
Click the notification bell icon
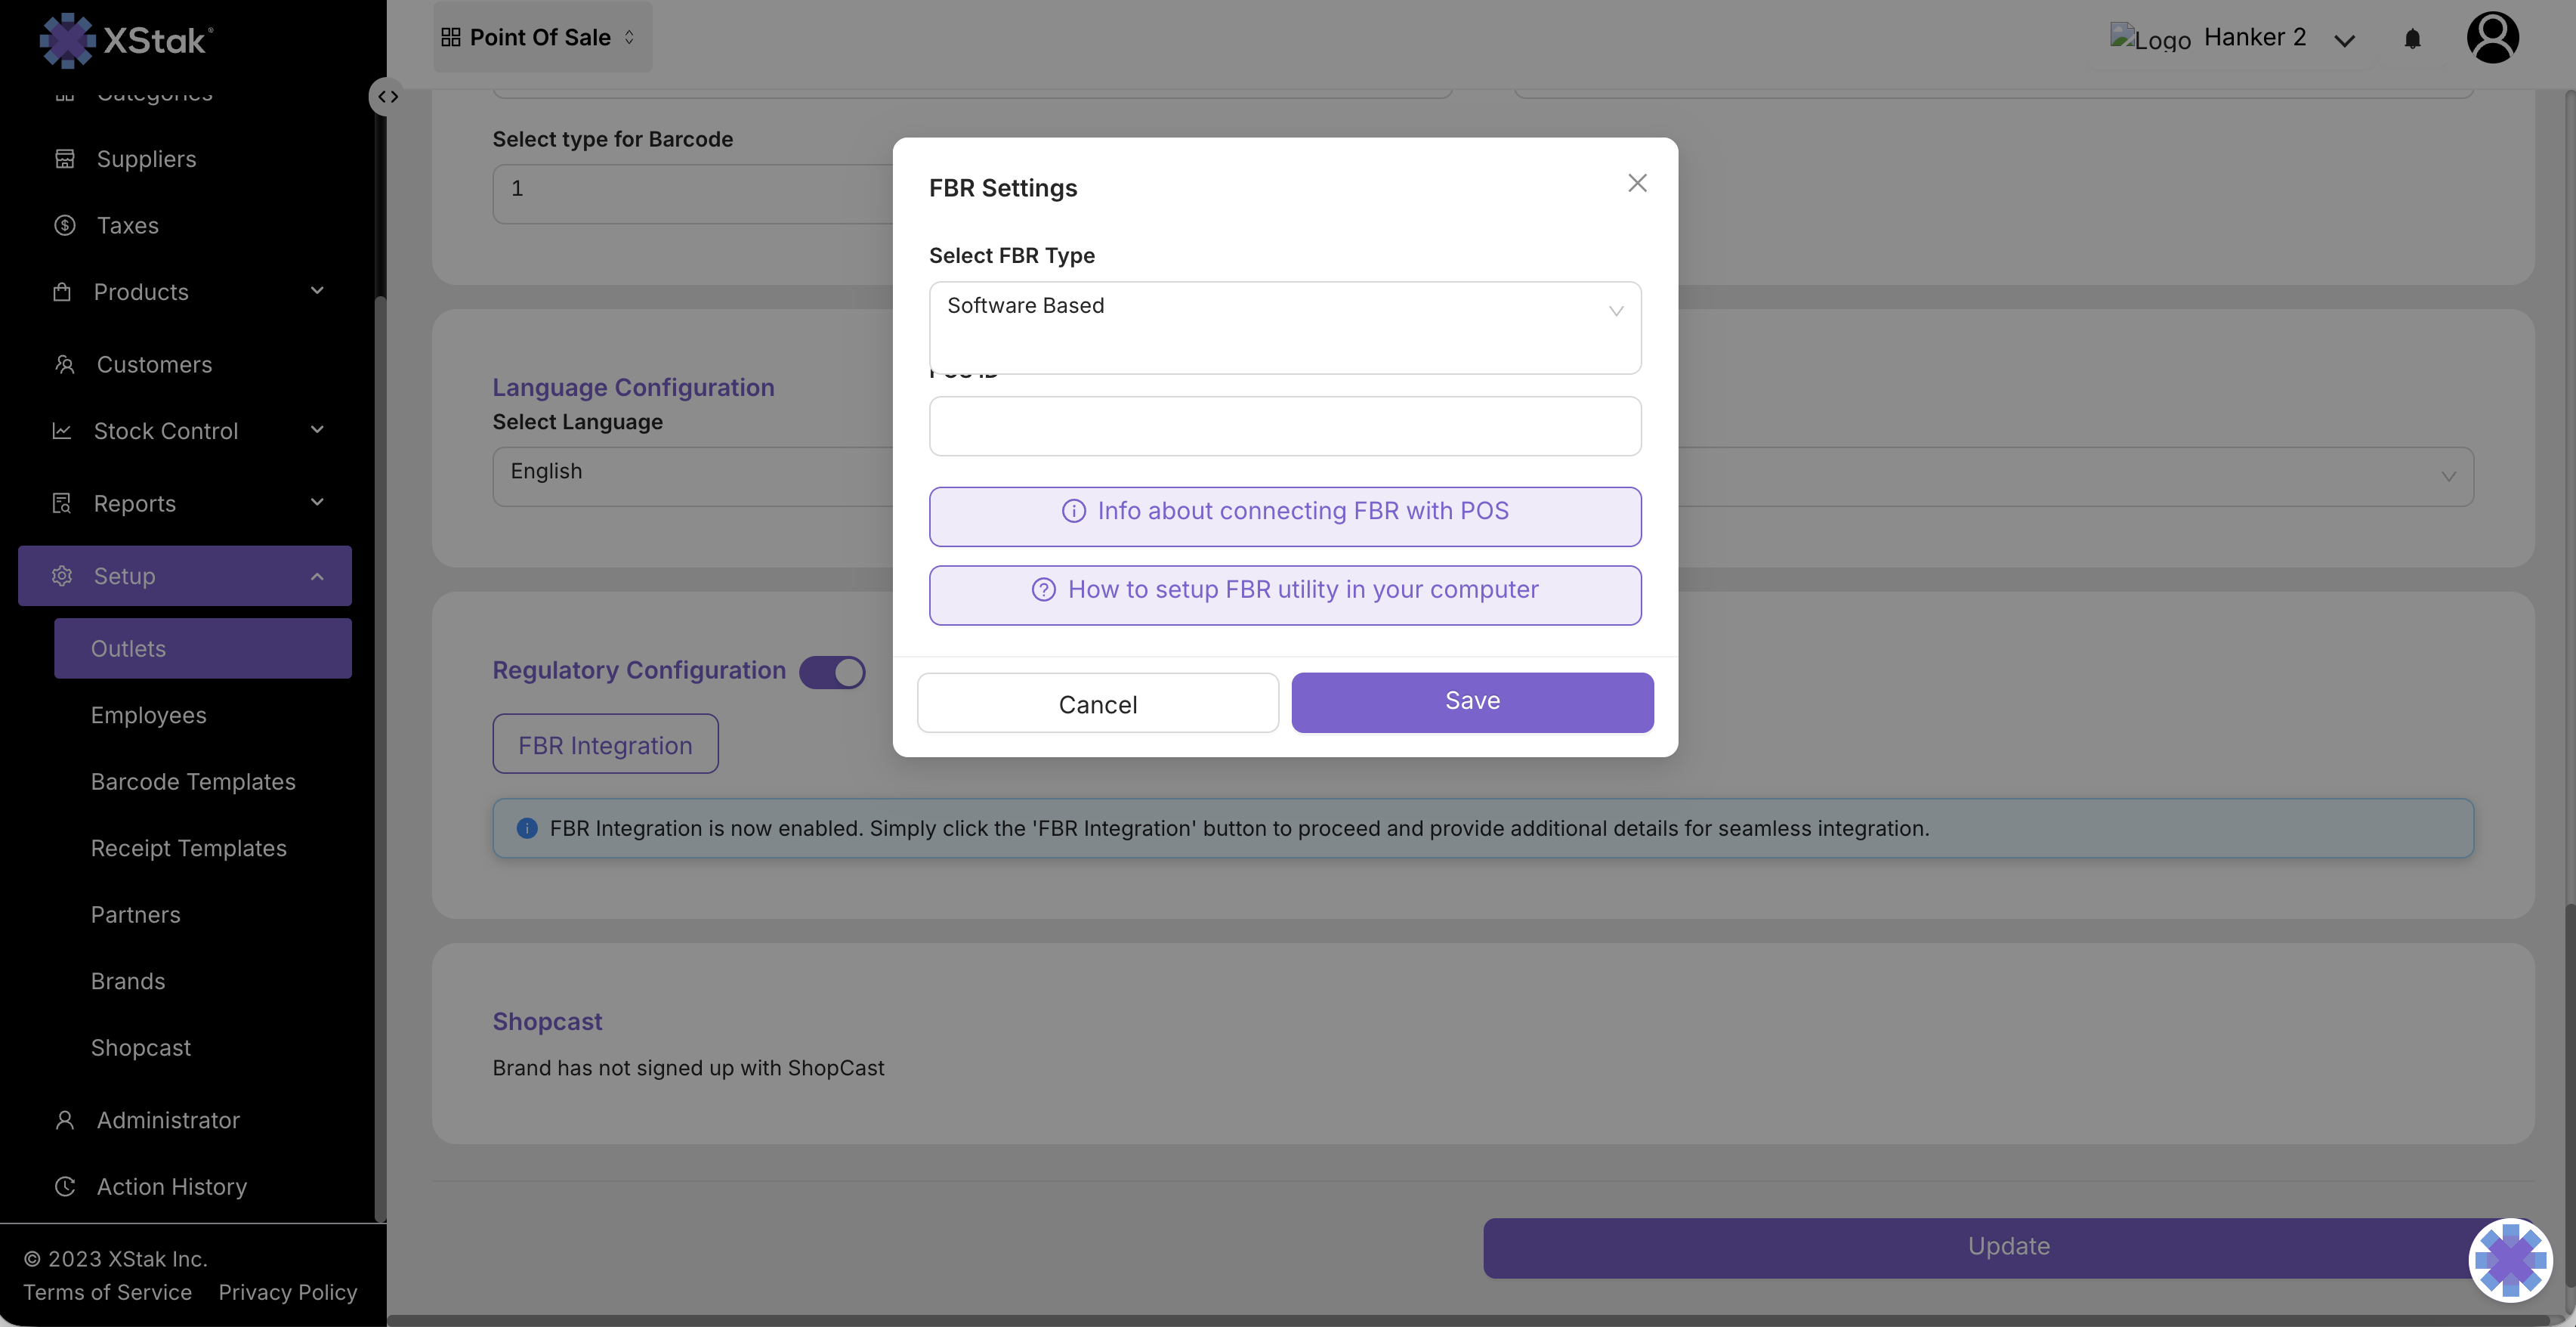[x=2412, y=39]
